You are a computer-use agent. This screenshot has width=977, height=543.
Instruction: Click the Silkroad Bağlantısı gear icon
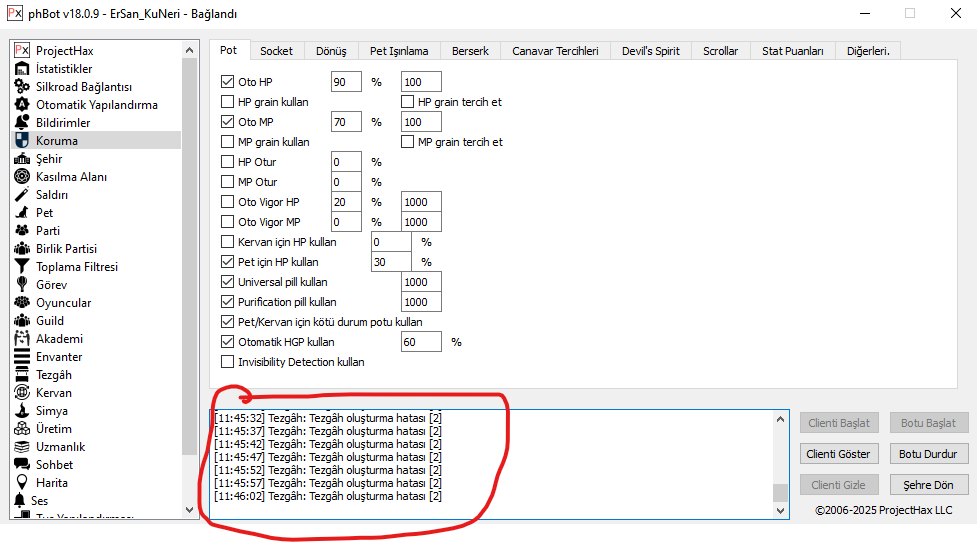pyautogui.click(x=22, y=87)
